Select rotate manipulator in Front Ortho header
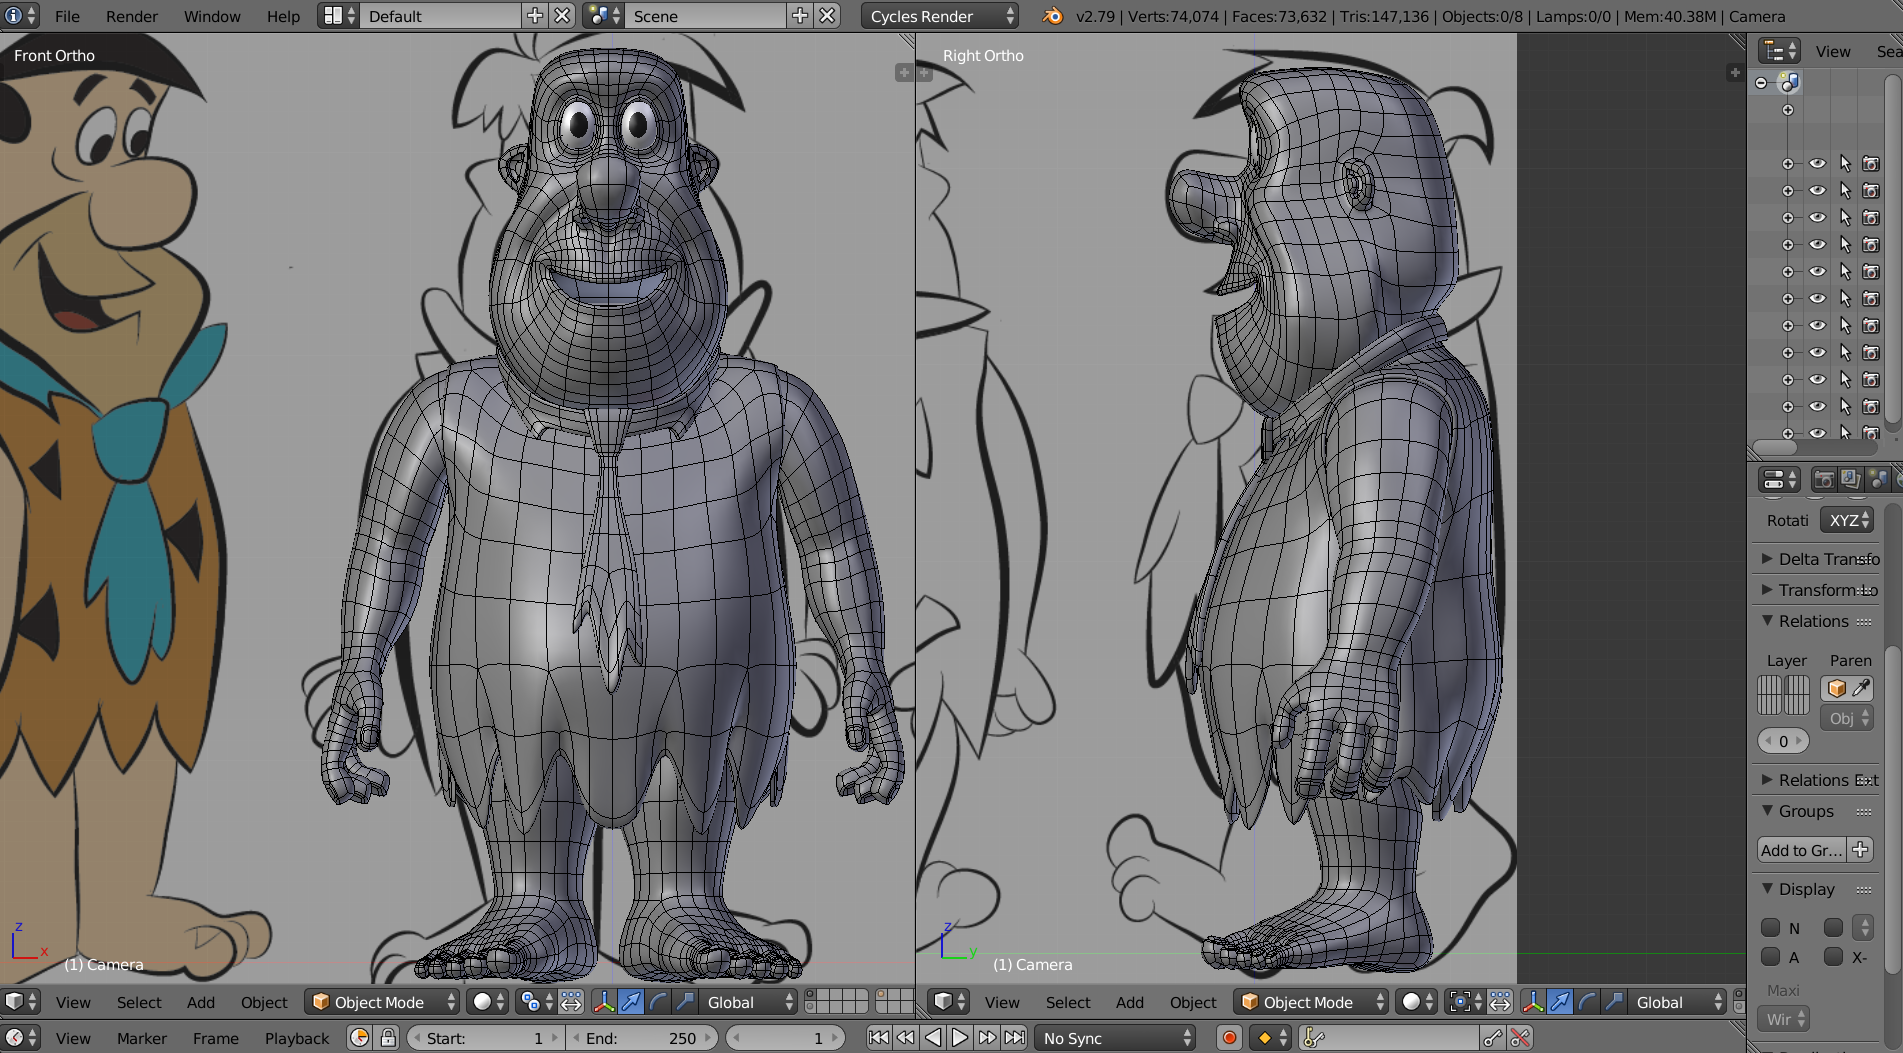 658,1002
